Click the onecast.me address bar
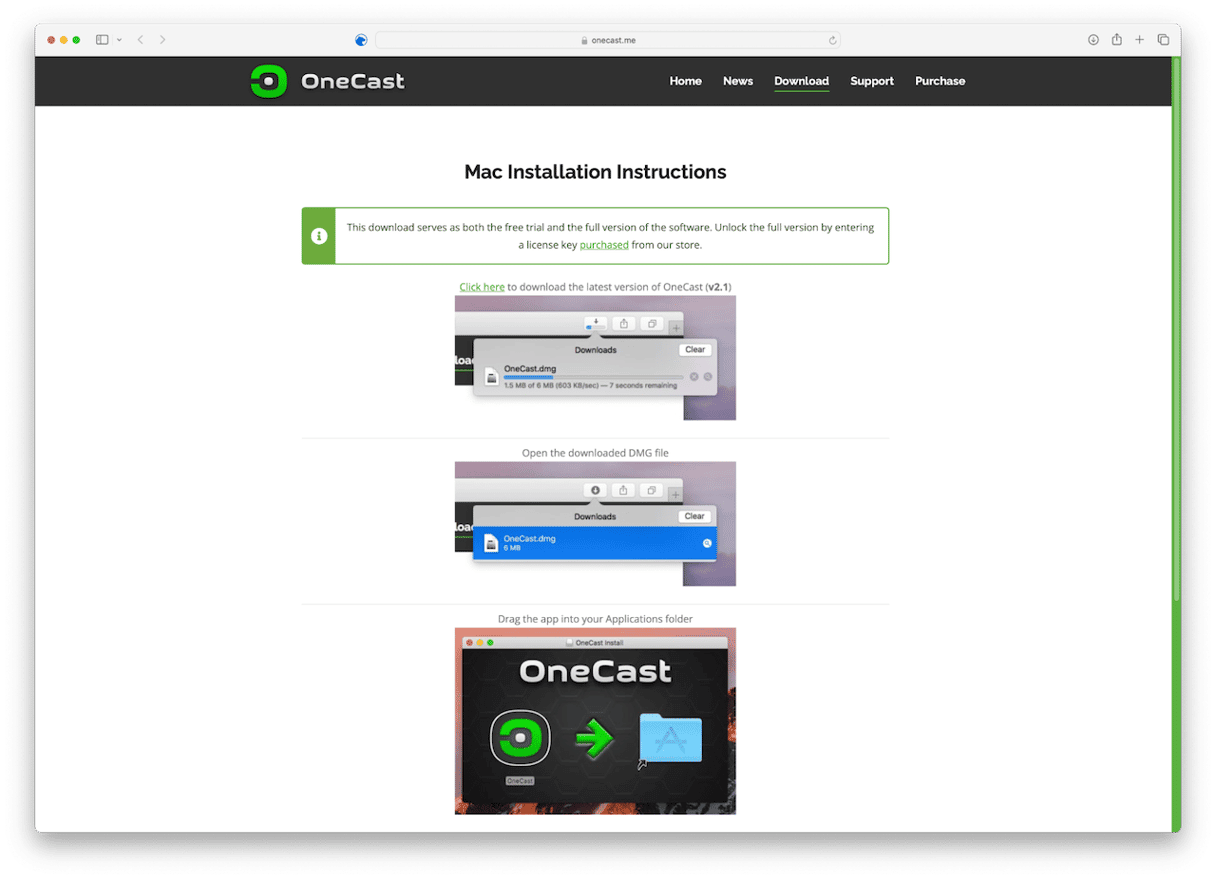 tap(607, 40)
